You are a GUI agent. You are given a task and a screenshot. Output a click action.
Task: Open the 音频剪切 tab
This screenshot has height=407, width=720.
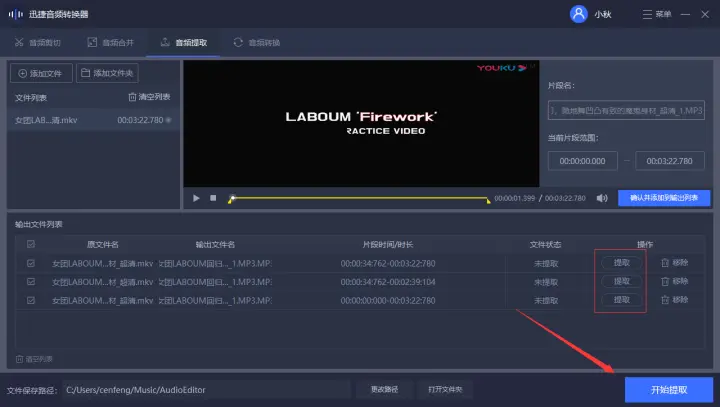38,42
